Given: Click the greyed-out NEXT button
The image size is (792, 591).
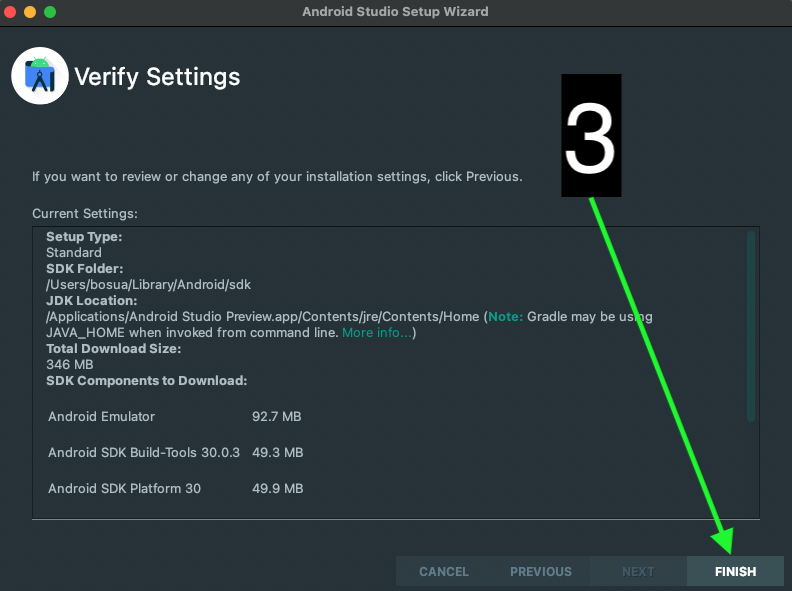Looking at the screenshot, I should point(638,571).
